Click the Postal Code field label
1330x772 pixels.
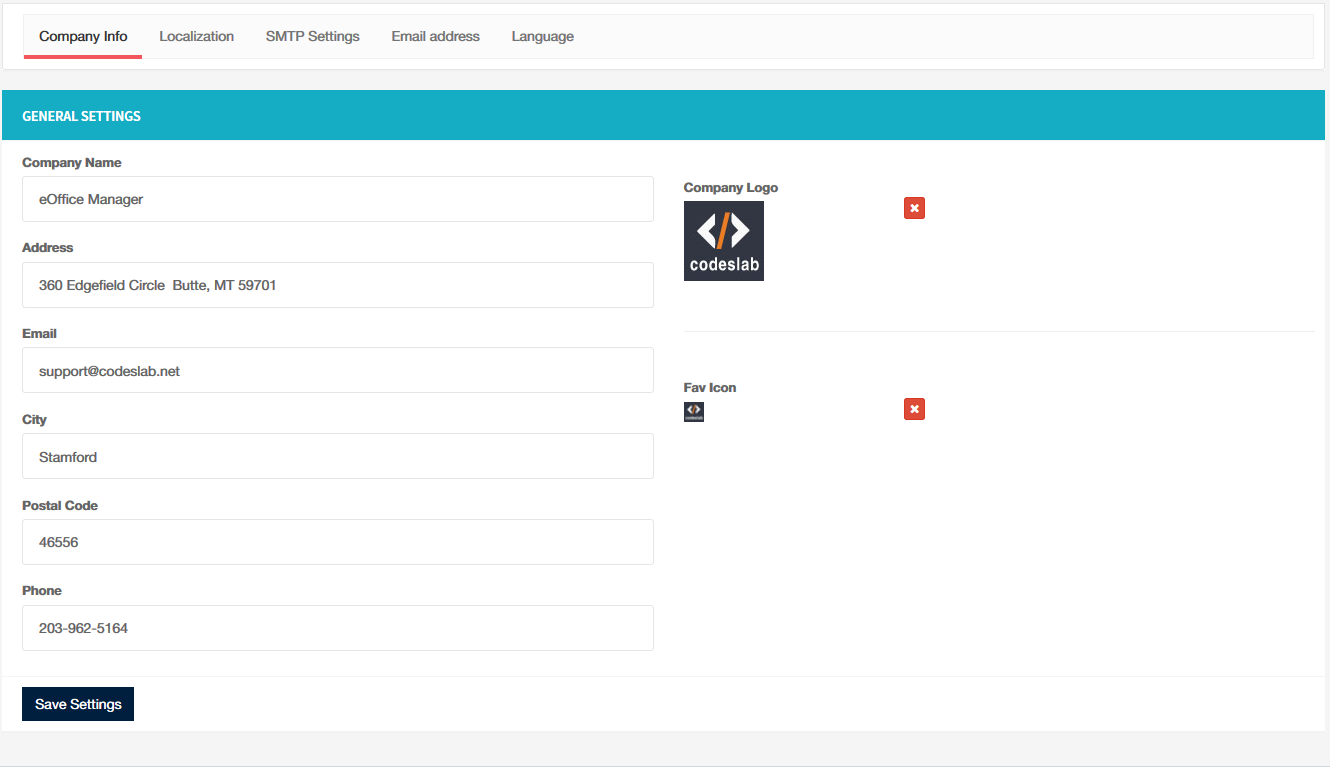60,505
